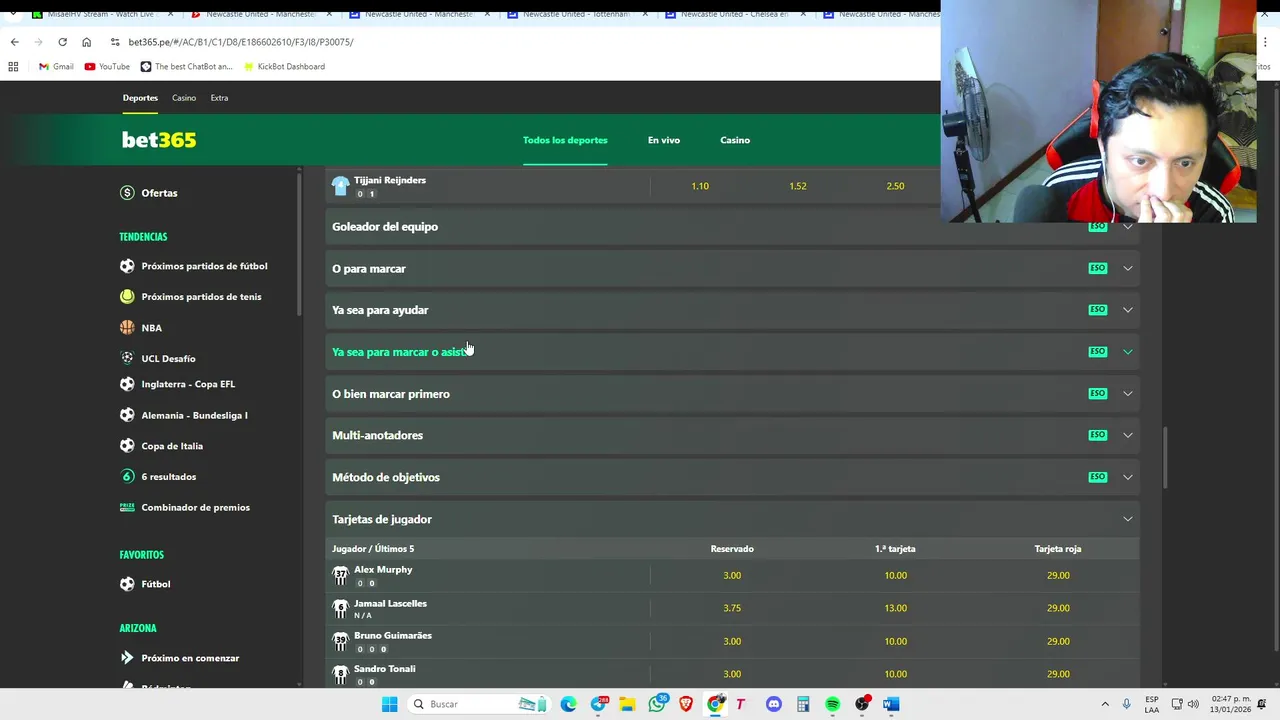Image resolution: width=1280 pixels, height=720 pixels.
Task: Open Casino in the green header
Action: click(x=735, y=140)
